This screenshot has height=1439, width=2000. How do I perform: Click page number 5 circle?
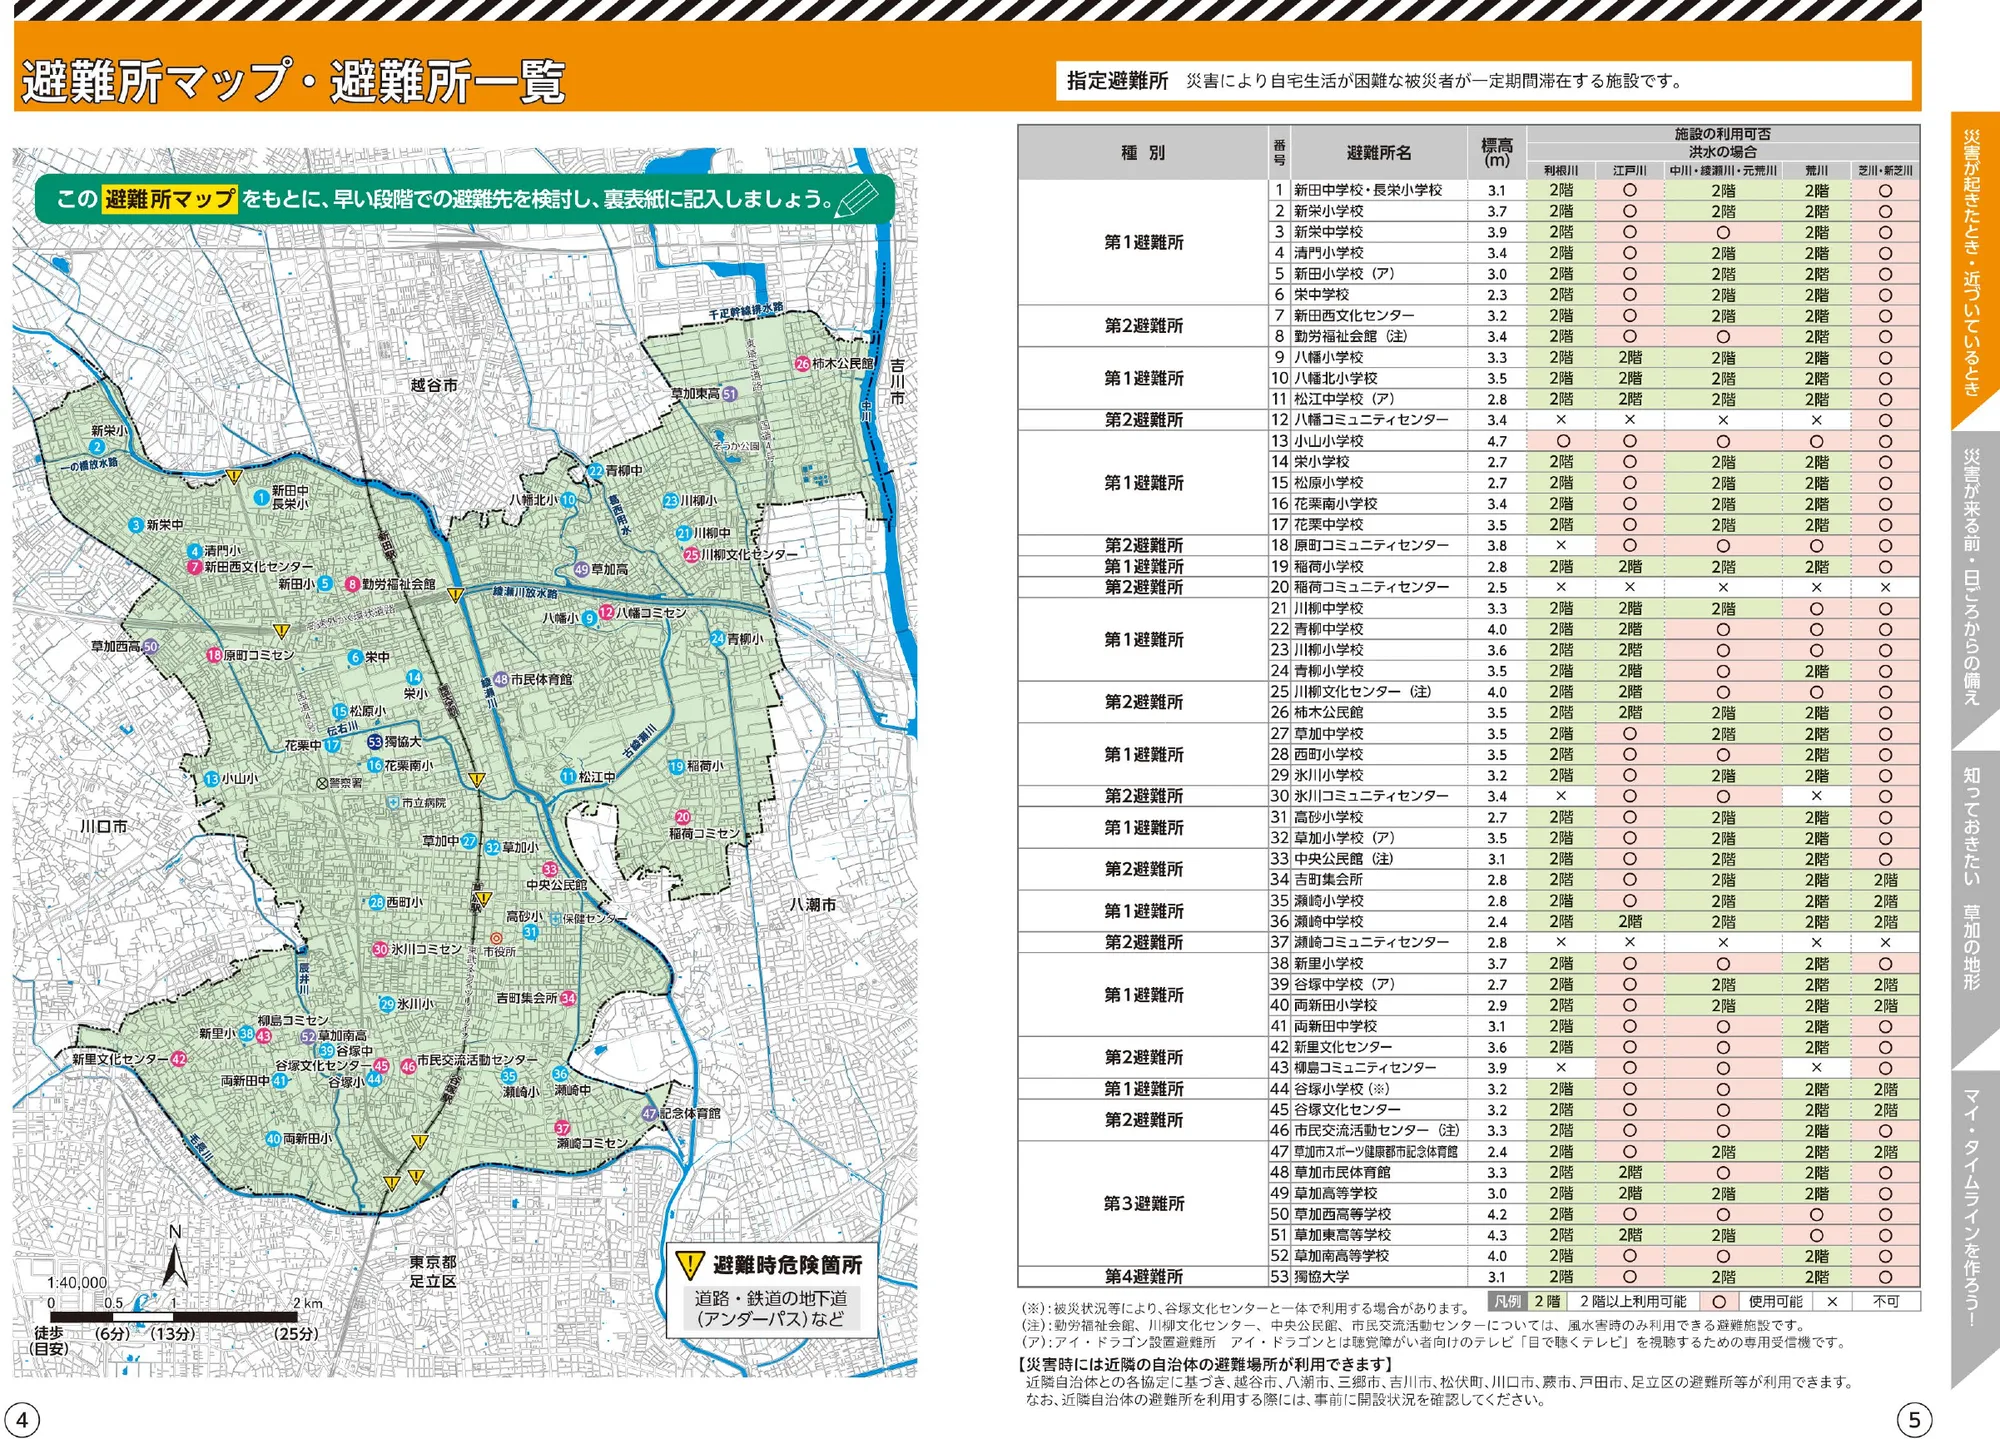click(x=1914, y=1420)
